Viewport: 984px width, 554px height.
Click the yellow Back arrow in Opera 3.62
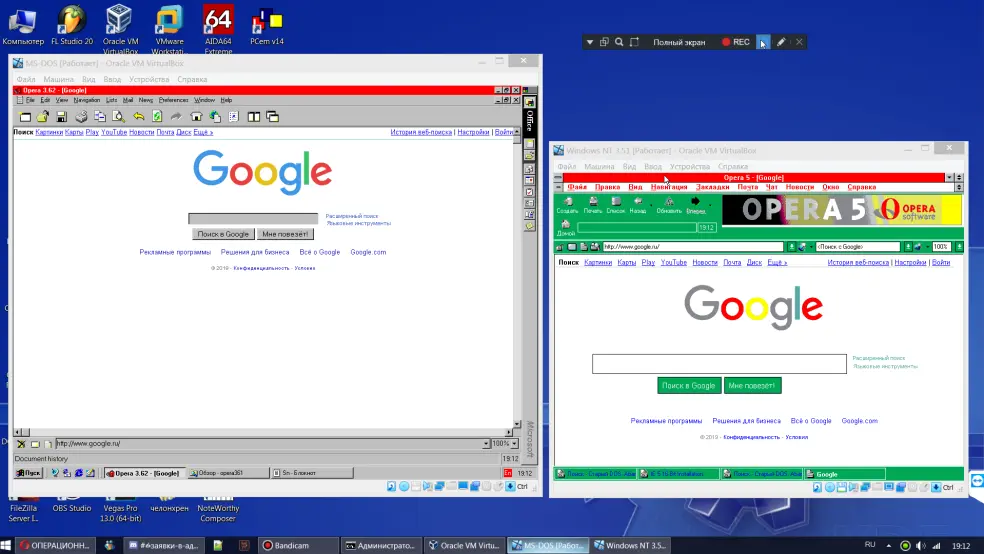point(138,117)
